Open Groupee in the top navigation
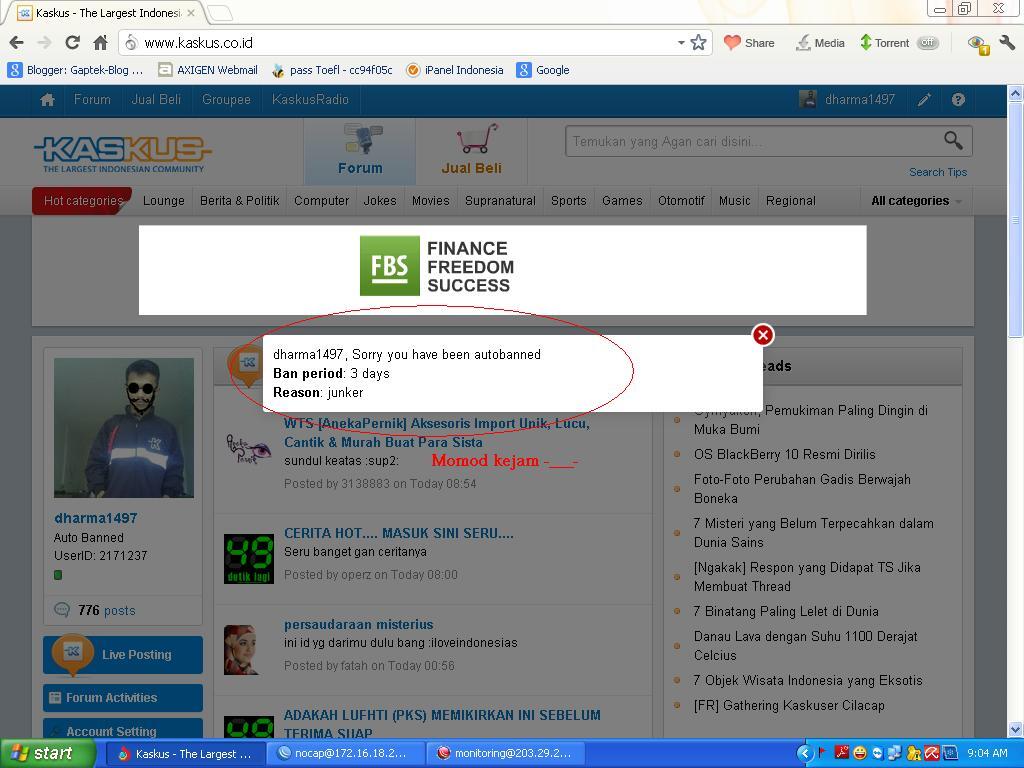The width and height of the screenshot is (1024, 768). pyautogui.click(x=226, y=100)
